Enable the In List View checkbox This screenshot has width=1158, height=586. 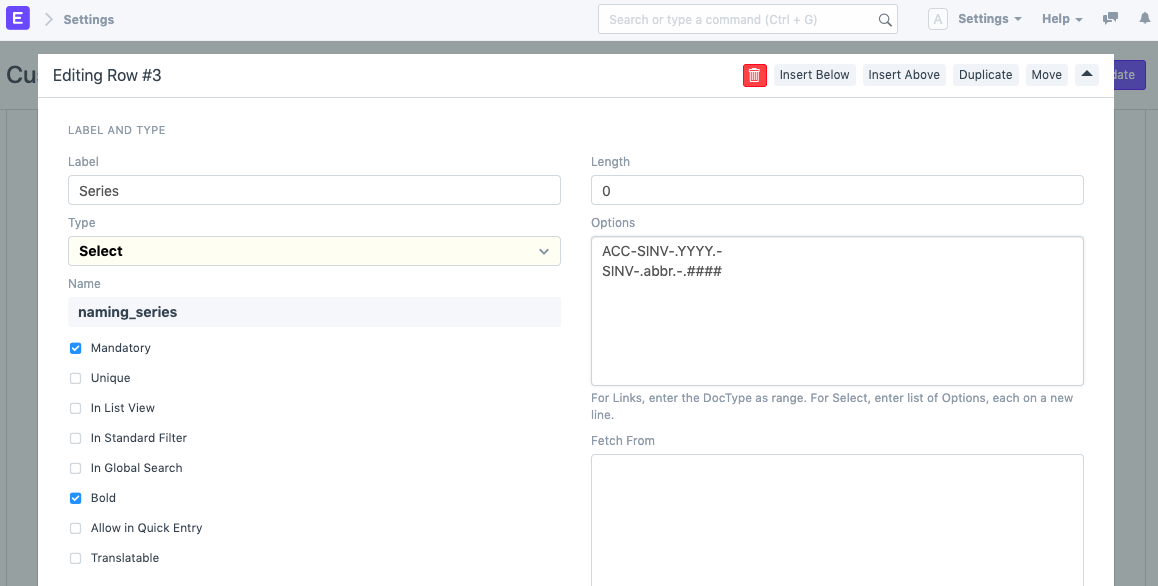(x=76, y=408)
